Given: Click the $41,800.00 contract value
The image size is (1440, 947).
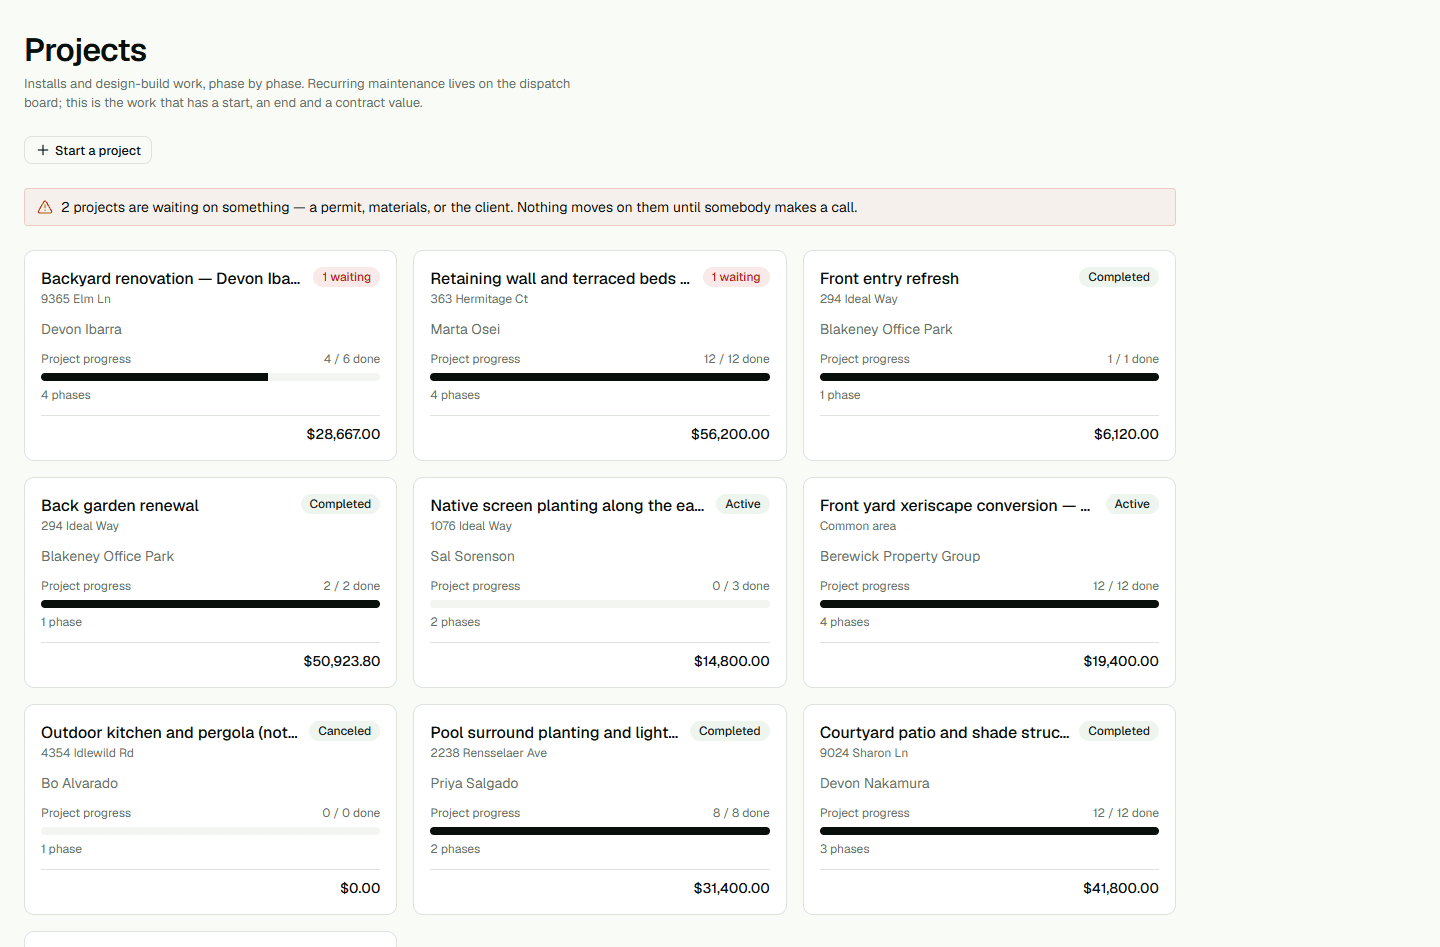Looking at the screenshot, I should [x=1121, y=888].
